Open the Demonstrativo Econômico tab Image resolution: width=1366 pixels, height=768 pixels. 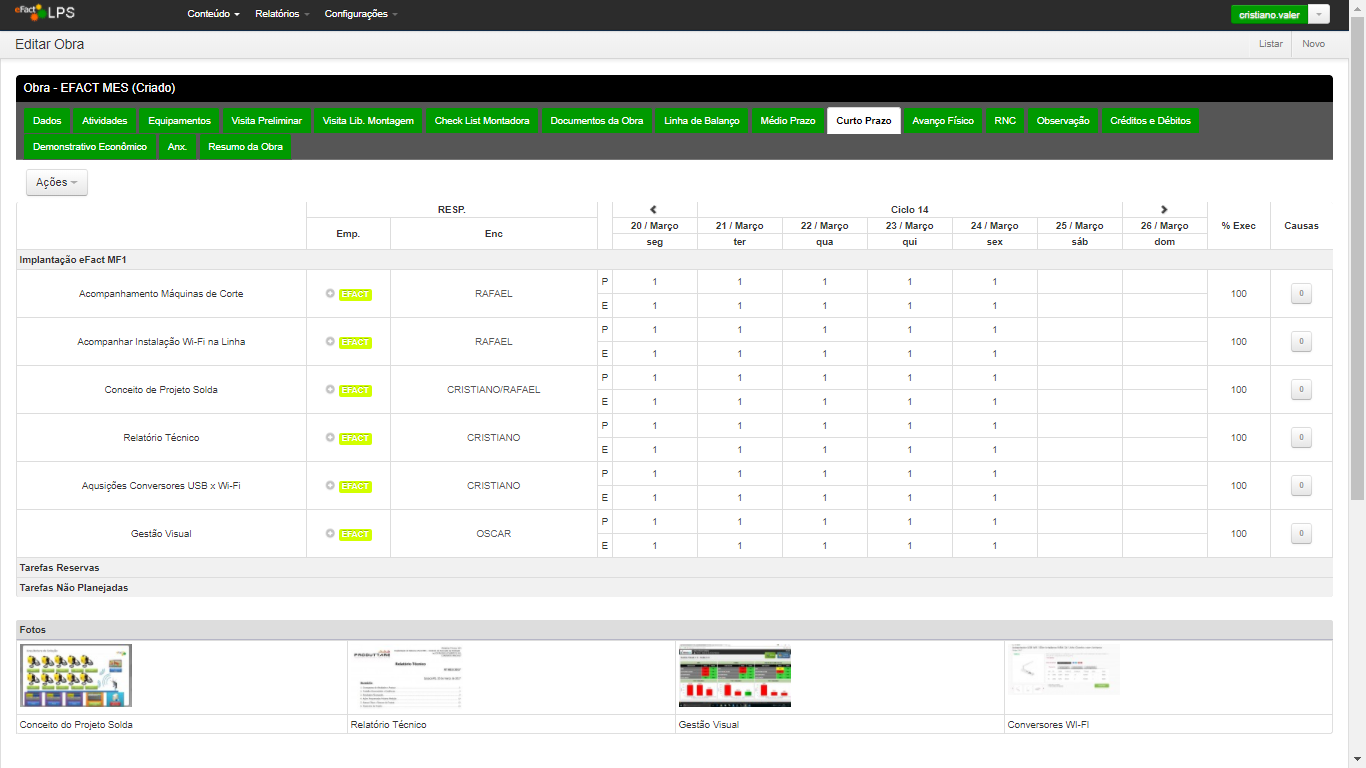tap(90, 147)
